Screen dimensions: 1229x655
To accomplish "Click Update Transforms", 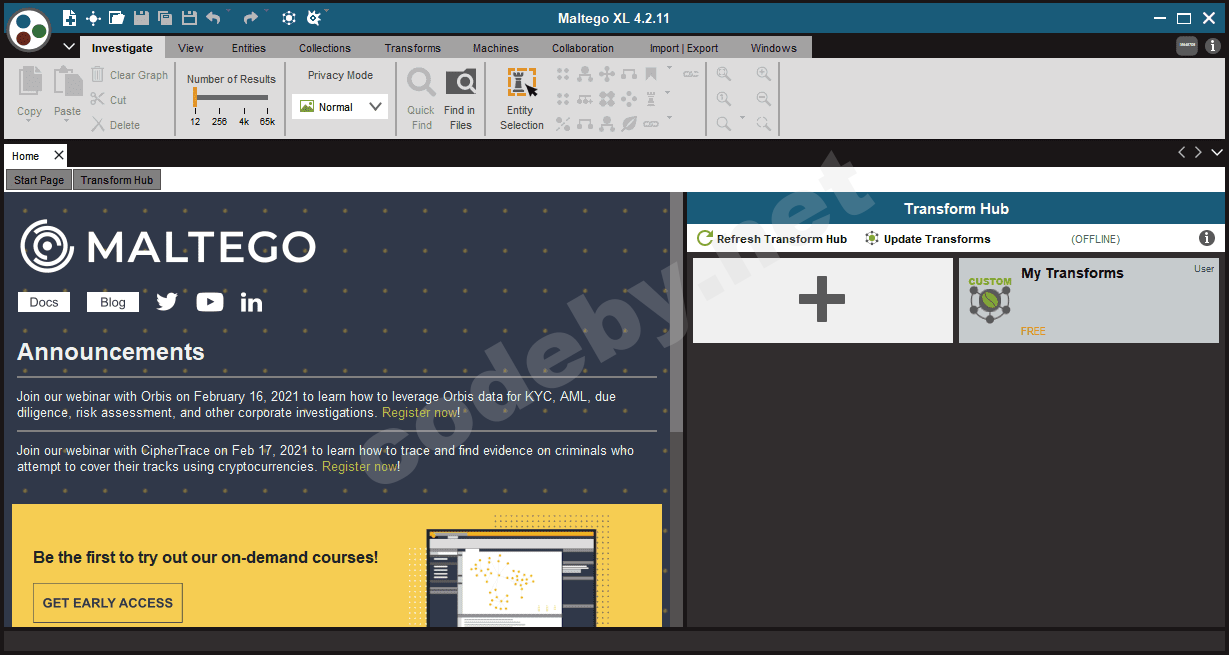I will [927, 239].
